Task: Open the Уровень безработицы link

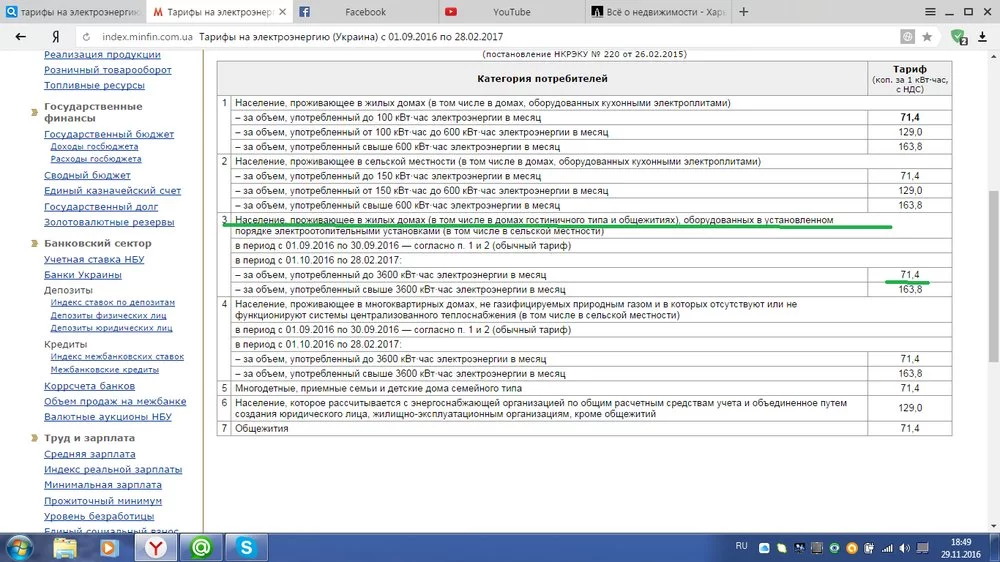Action: (x=99, y=516)
